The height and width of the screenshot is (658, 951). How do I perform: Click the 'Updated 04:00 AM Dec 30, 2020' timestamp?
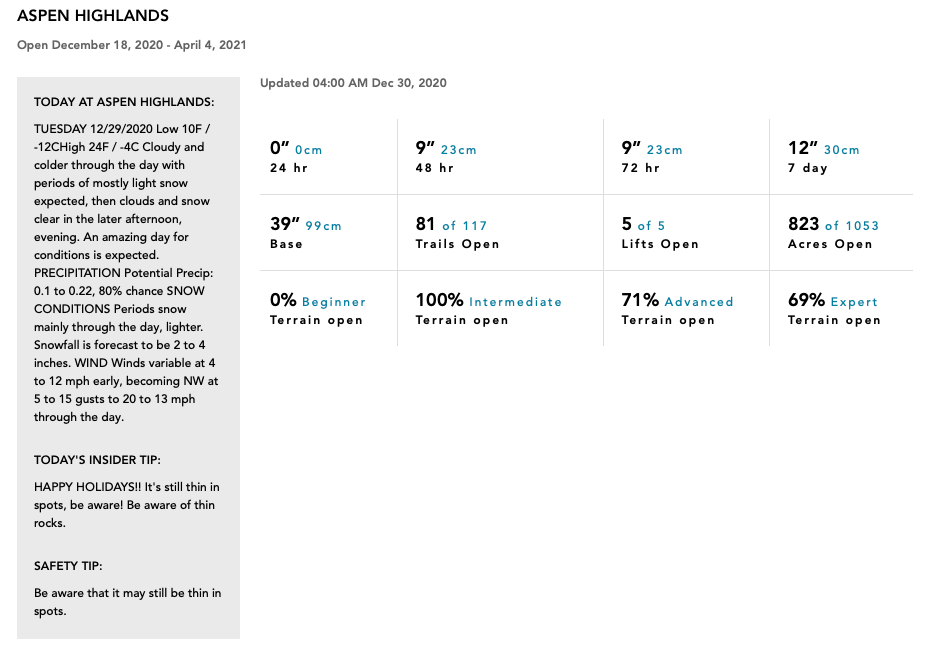353,83
